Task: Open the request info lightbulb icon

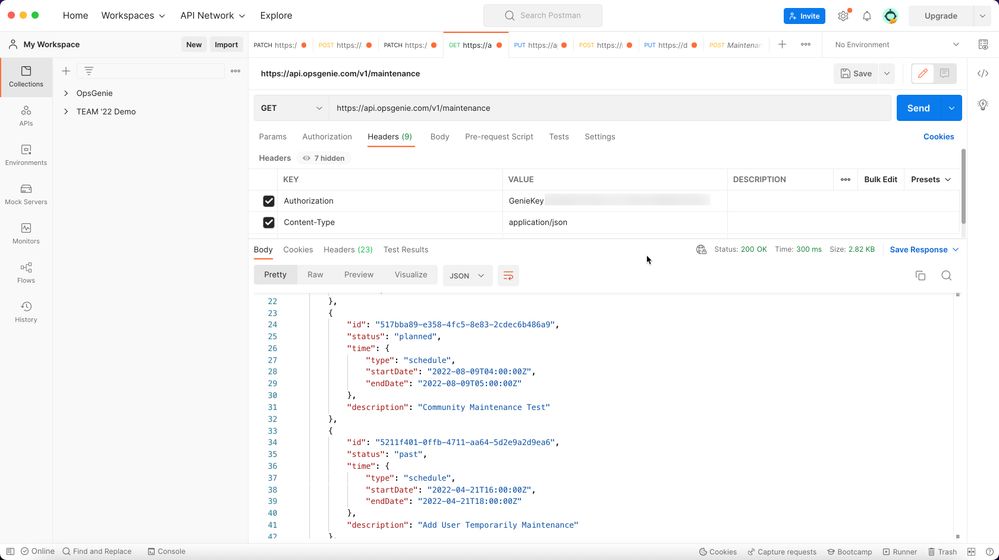Action: [x=983, y=104]
